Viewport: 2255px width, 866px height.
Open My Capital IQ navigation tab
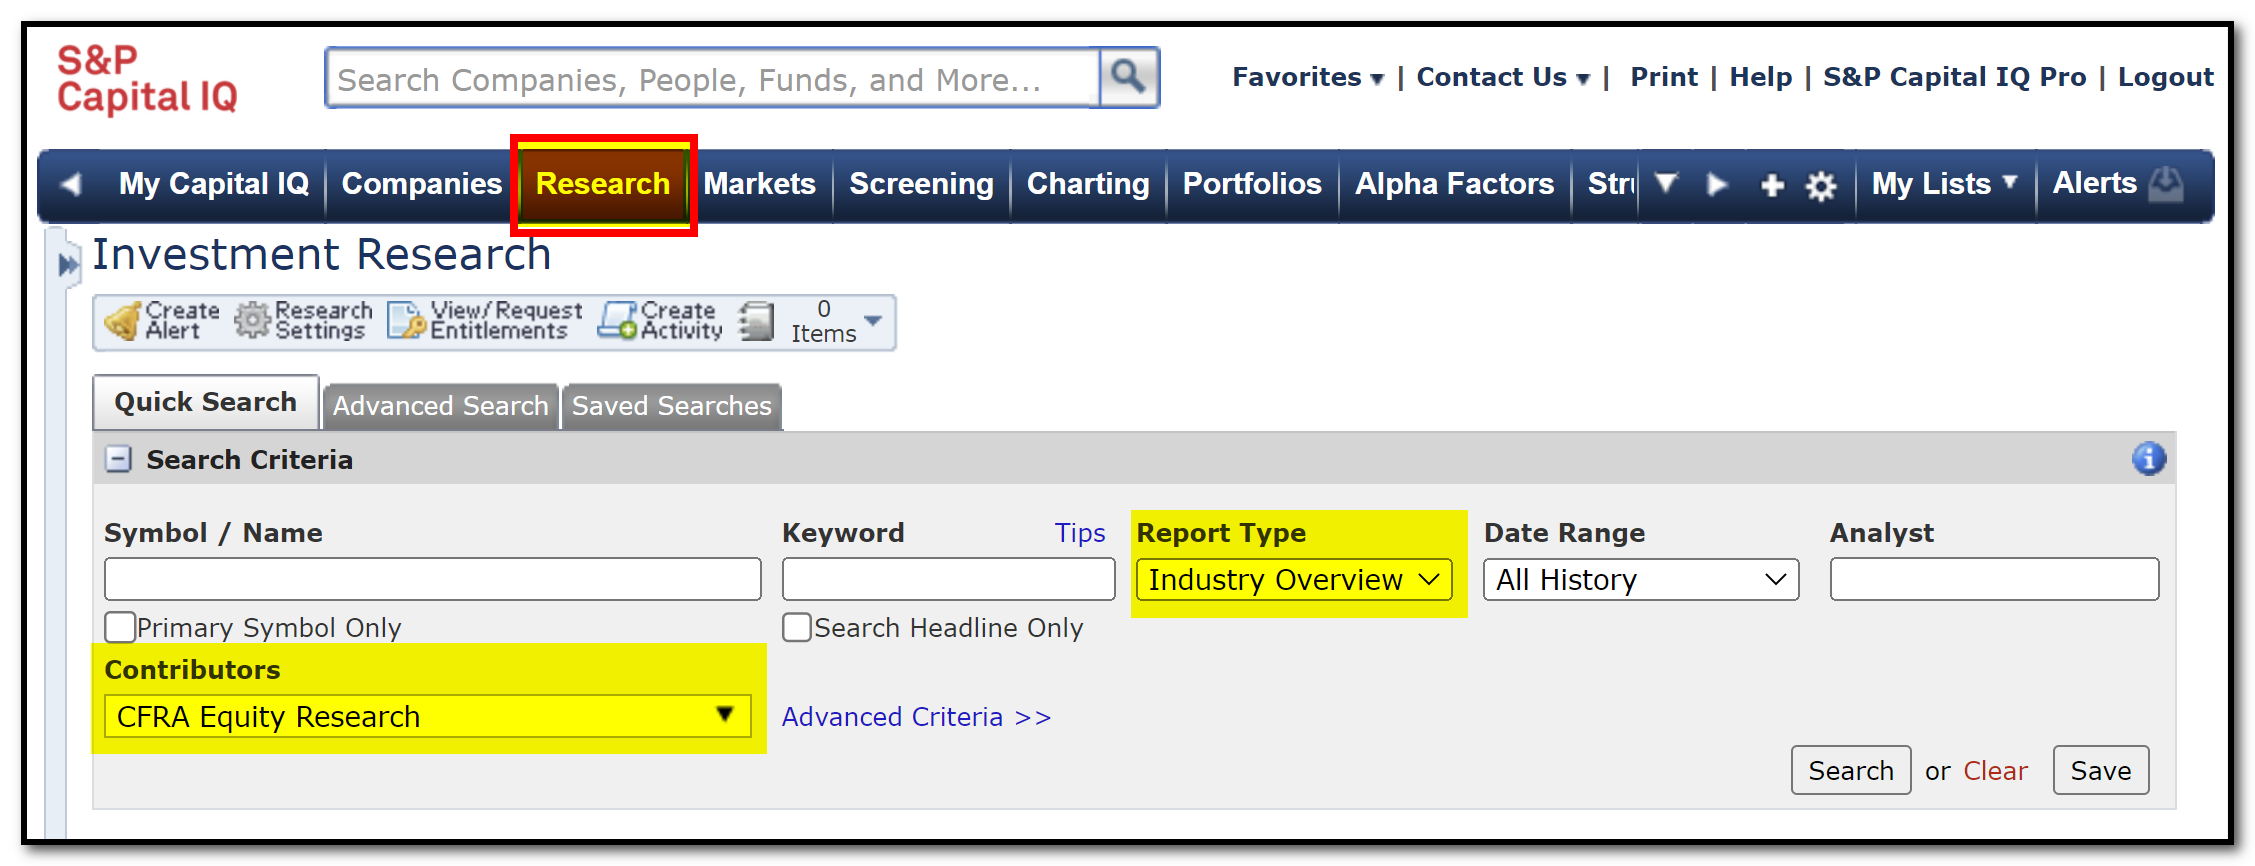pyautogui.click(x=214, y=184)
